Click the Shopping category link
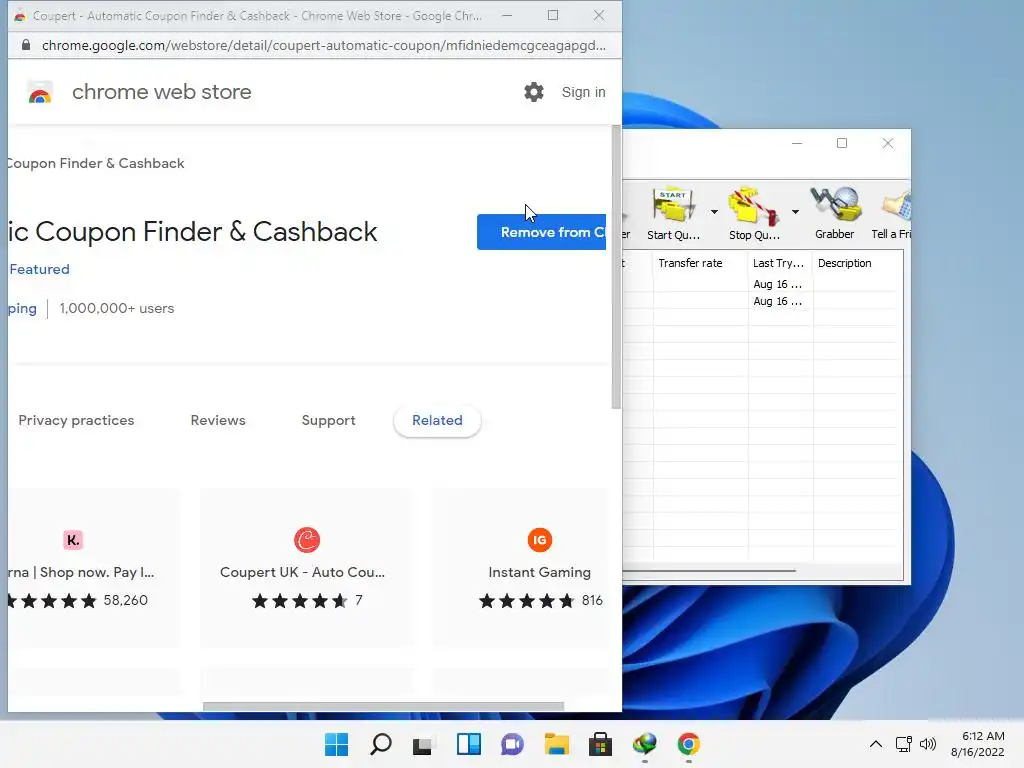Viewport: 1024px width, 768px height. [22, 308]
